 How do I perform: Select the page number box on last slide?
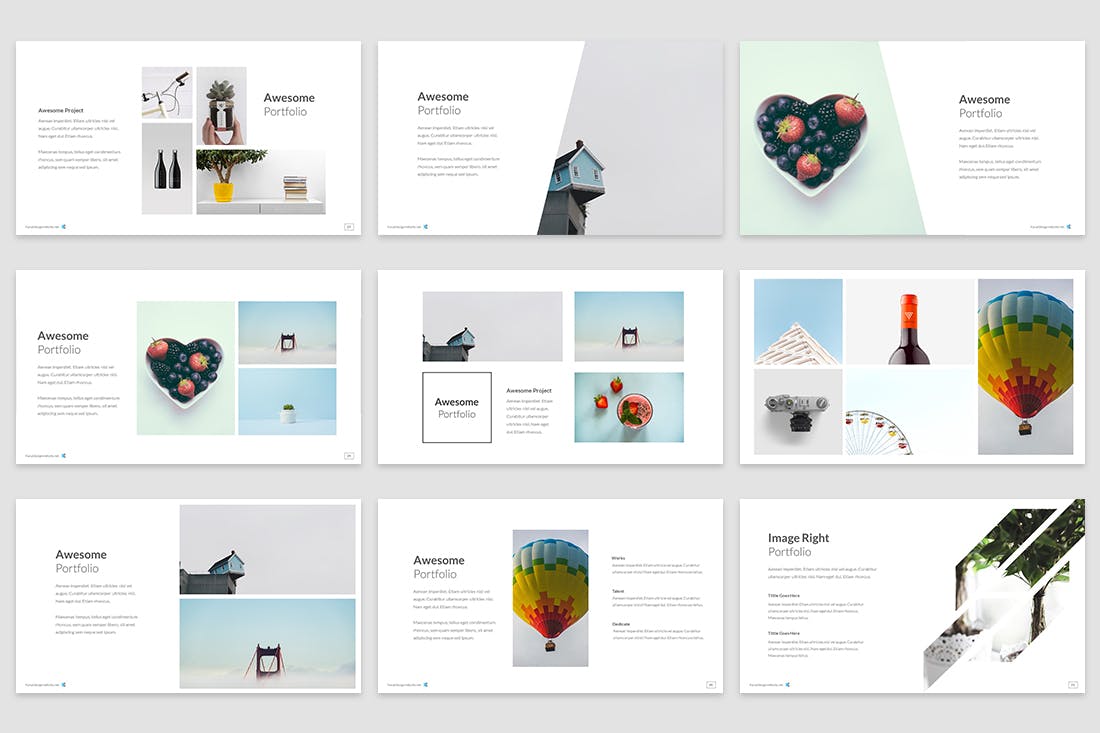(1072, 685)
